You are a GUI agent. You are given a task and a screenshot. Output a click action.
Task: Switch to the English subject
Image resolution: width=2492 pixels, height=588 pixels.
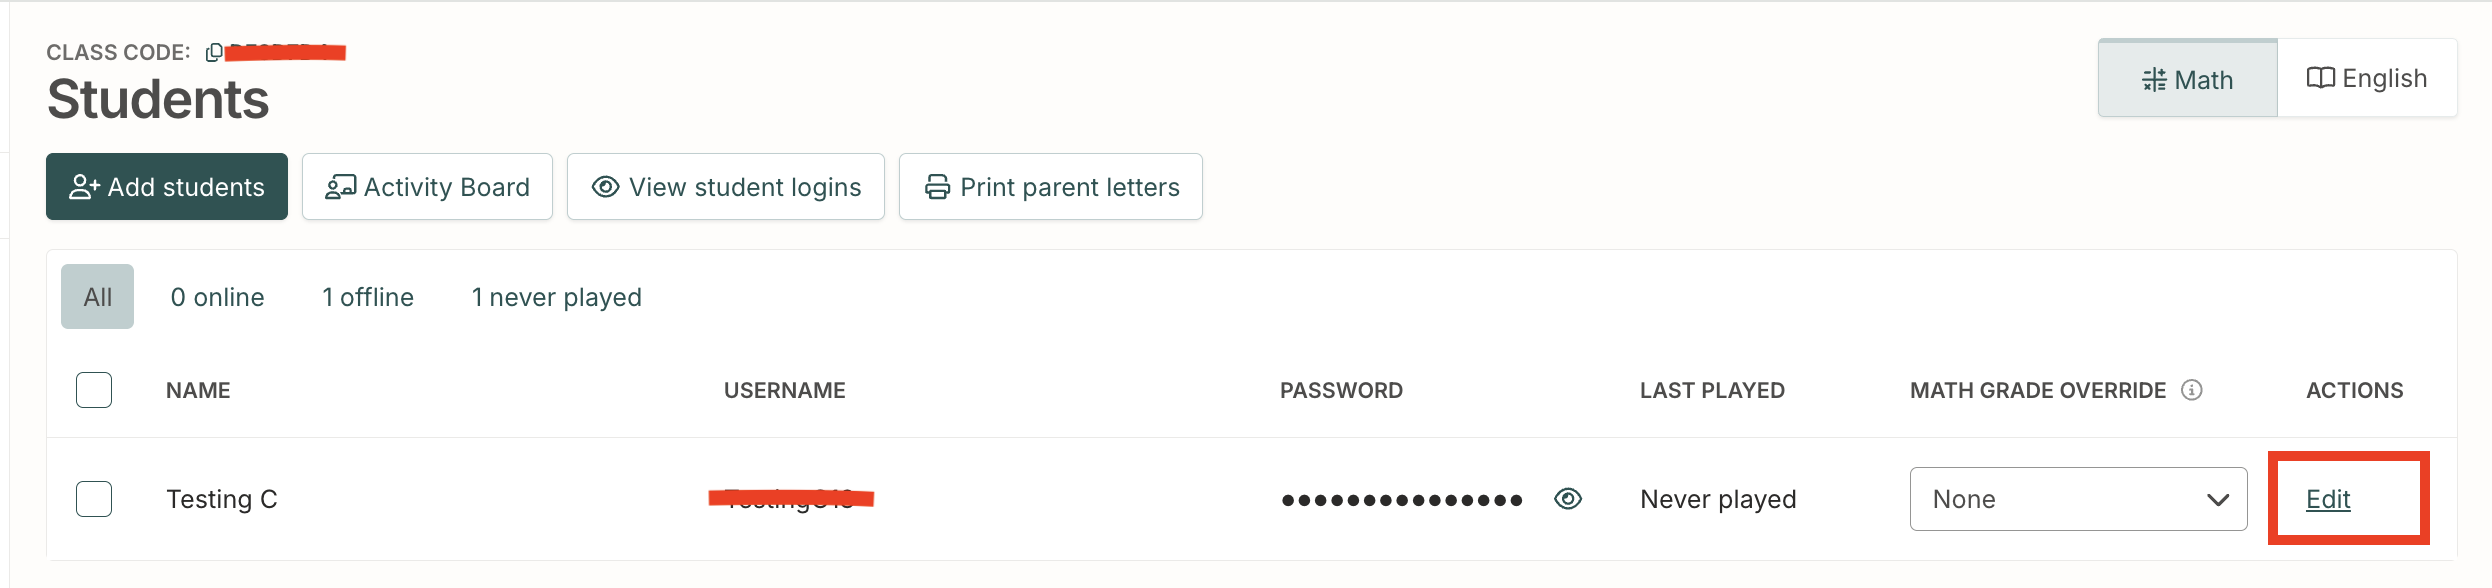pyautogui.click(x=2367, y=78)
